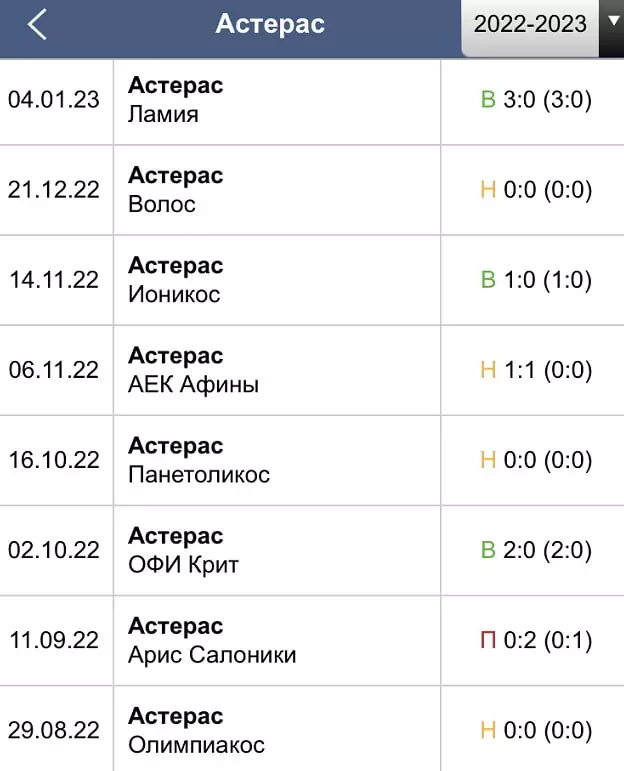The height and width of the screenshot is (771, 624).
Task: Click the date 21.12.22
Action: coord(54,190)
